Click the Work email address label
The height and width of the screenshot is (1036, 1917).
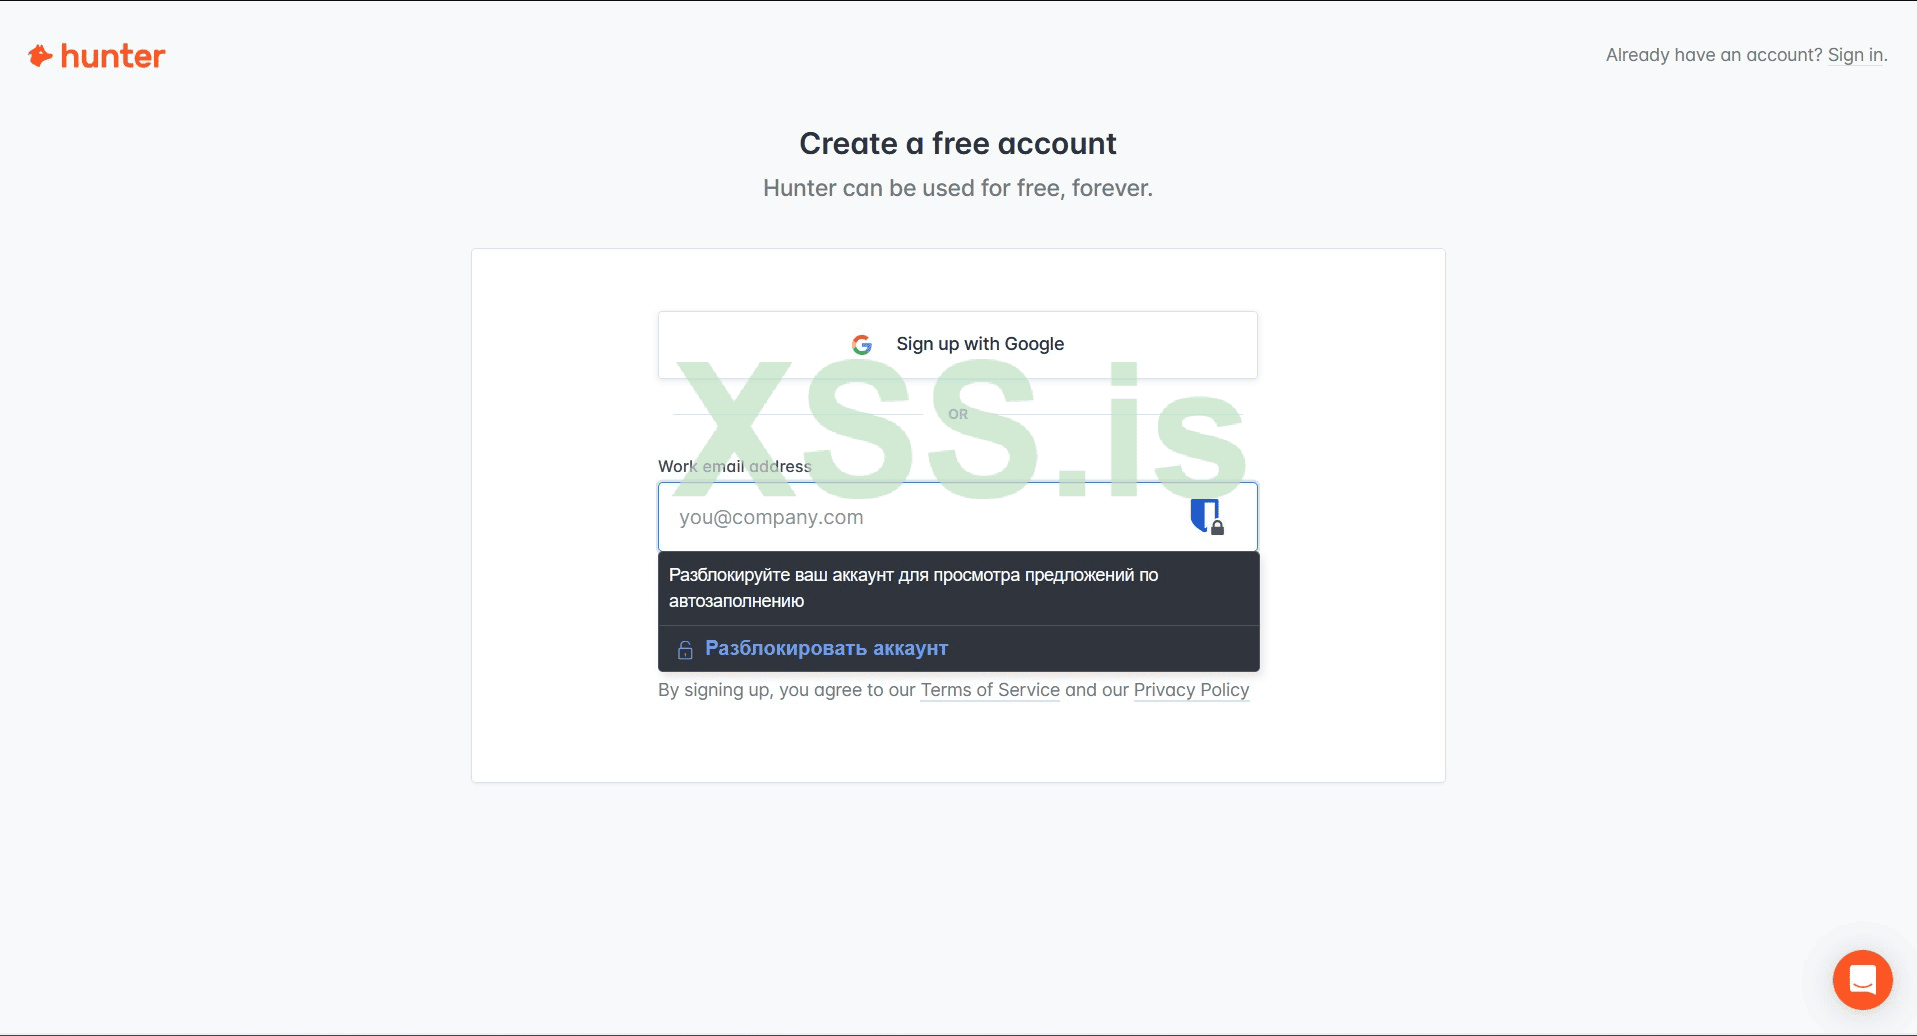tap(735, 466)
